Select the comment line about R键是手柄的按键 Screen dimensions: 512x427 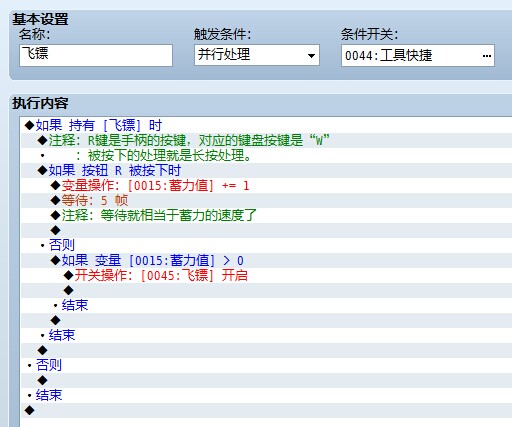click(x=267, y=140)
